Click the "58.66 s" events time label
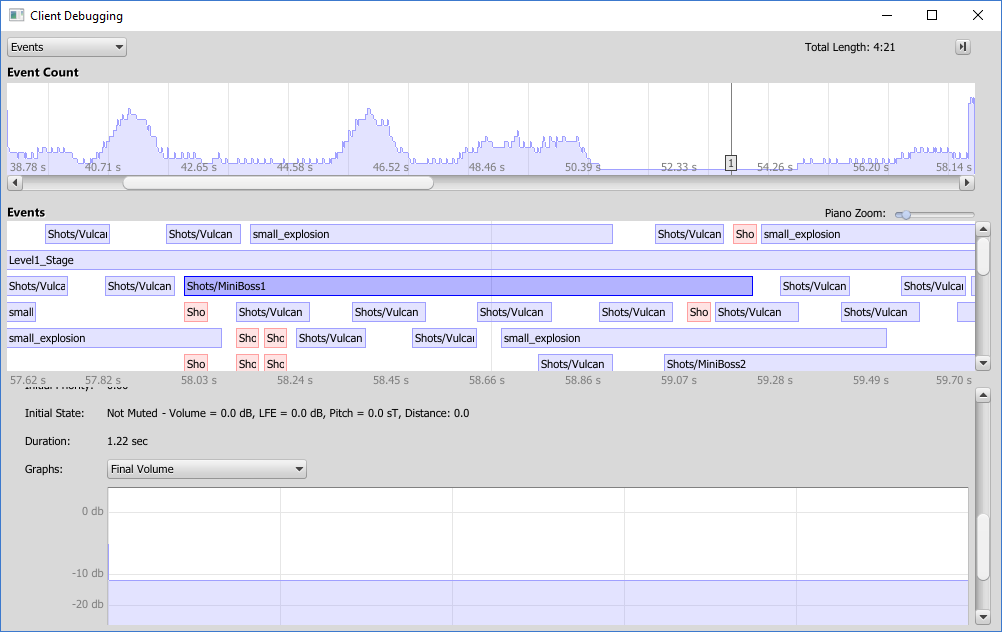The image size is (1002, 632). coord(487,380)
